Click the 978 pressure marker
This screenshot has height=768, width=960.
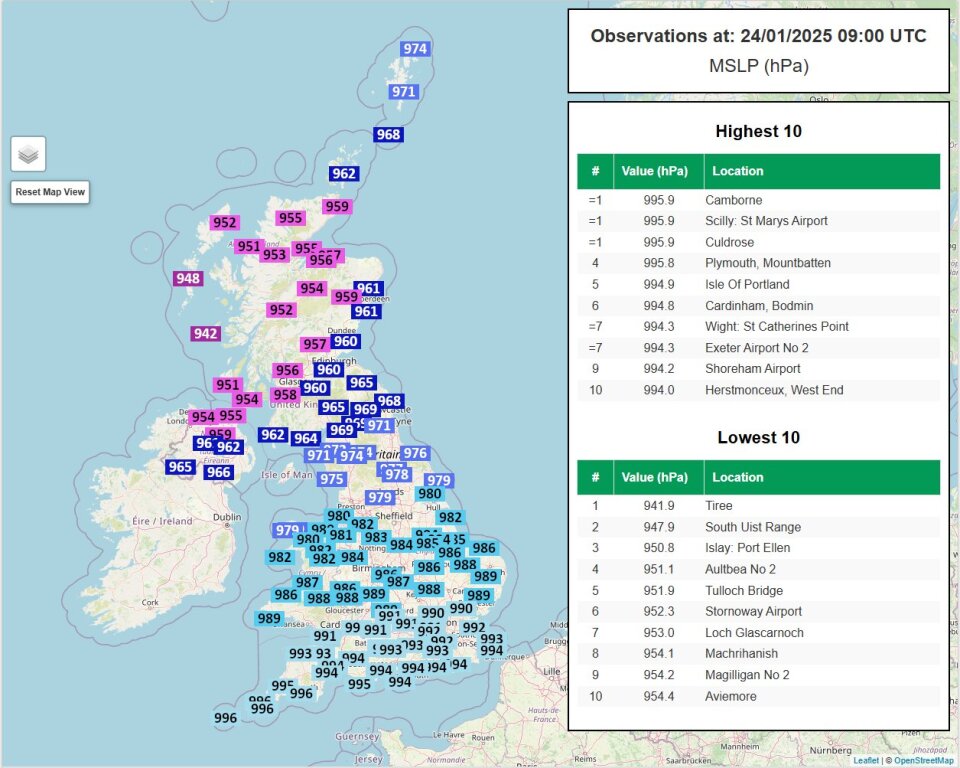[397, 474]
